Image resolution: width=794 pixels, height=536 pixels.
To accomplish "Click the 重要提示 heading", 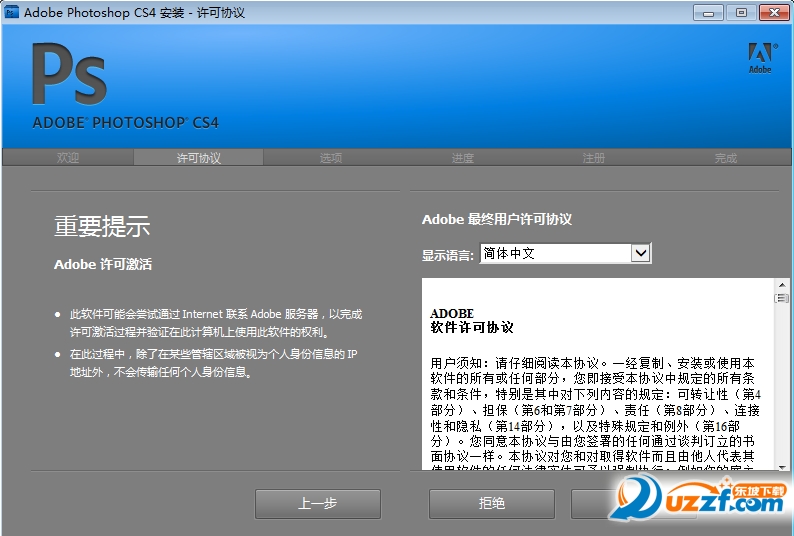I will click(x=102, y=226).
